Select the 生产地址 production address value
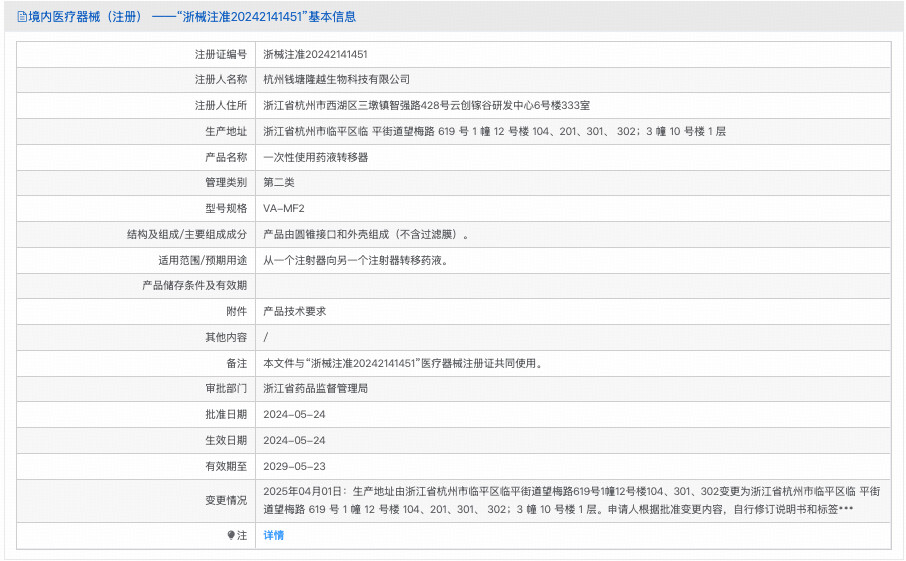 pos(494,131)
